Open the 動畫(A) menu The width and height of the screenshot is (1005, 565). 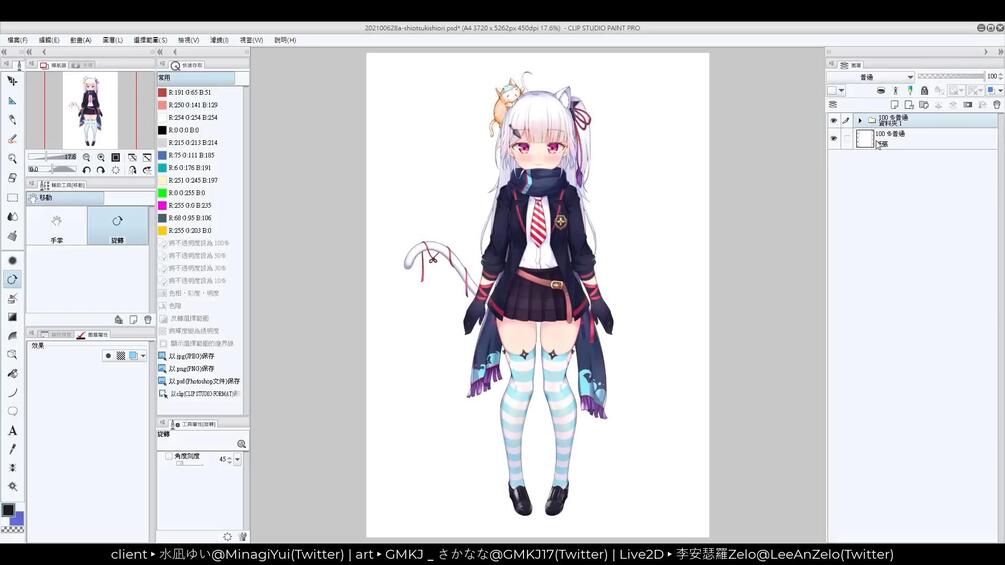click(81, 40)
